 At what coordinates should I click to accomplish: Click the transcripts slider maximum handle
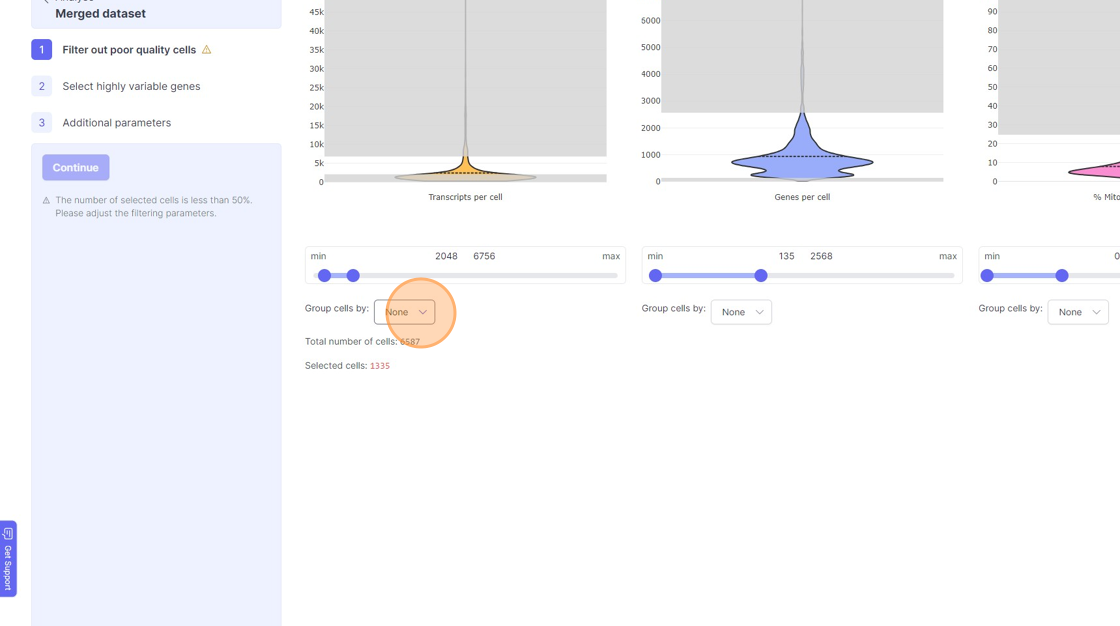point(353,275)
